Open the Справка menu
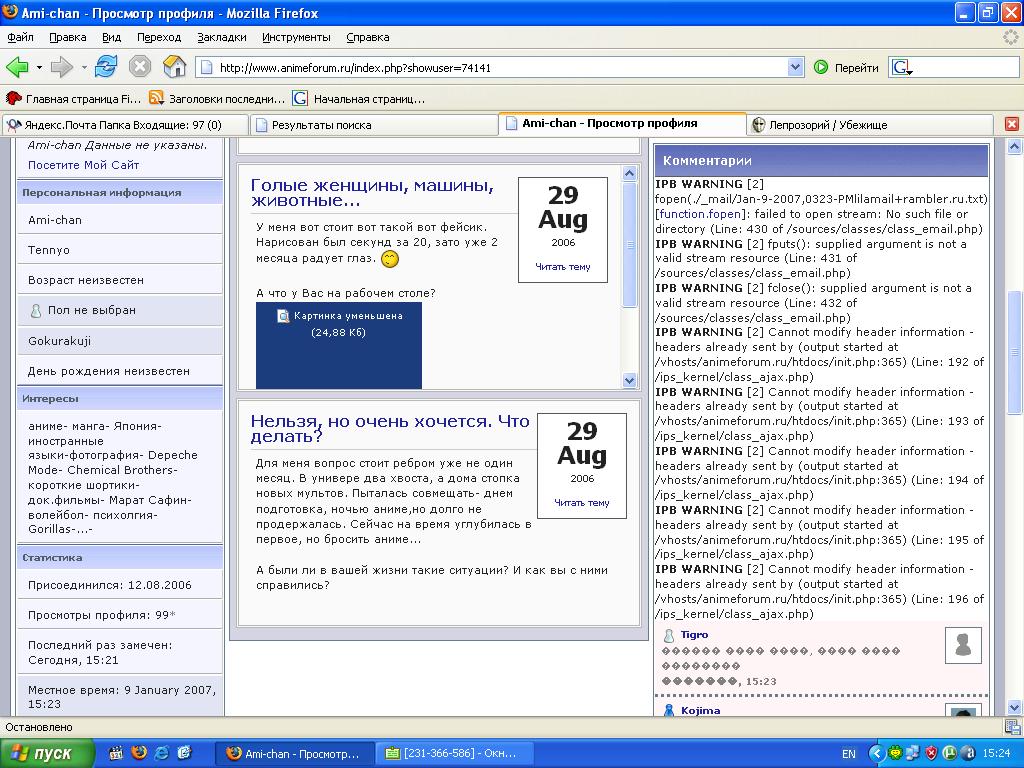The image size is (1024, 768). pyautogui.click(x=368, y=37)
